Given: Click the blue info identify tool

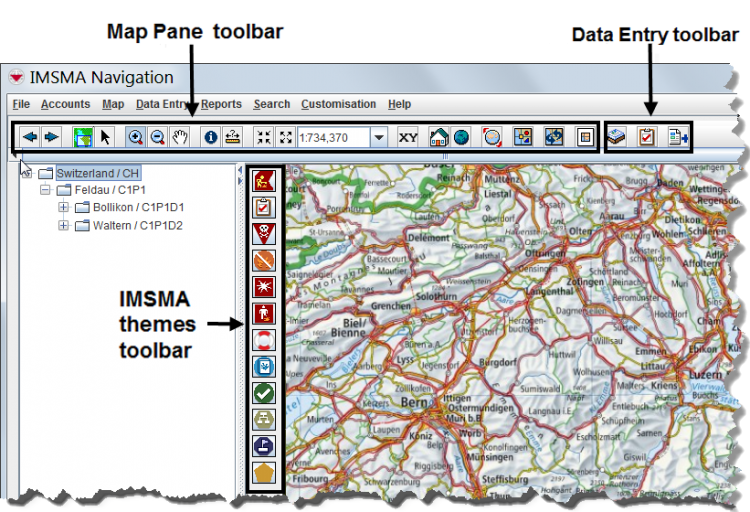Looking at the screenshot, I should click(210, 138).
